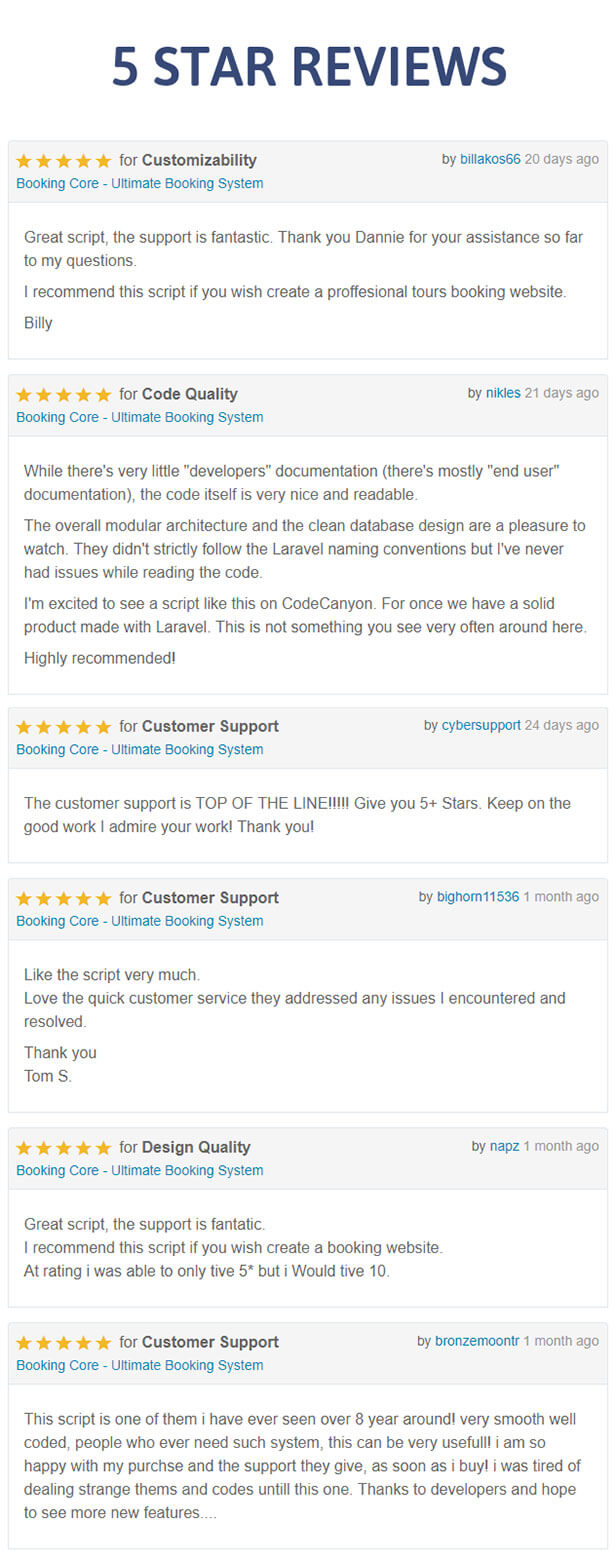Open Booking Core link in cybersupport's review

[140, 750]
